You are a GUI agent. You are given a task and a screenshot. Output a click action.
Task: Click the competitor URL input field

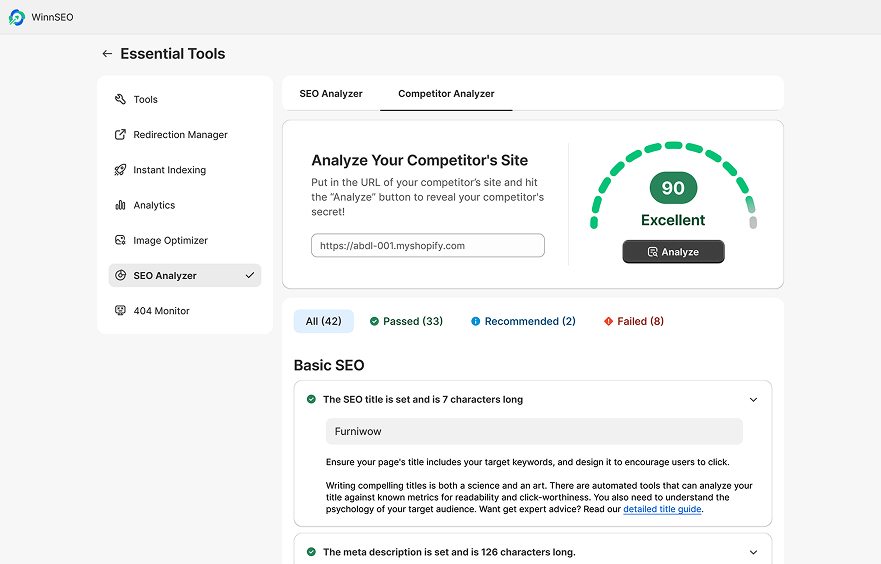[428, 245]
